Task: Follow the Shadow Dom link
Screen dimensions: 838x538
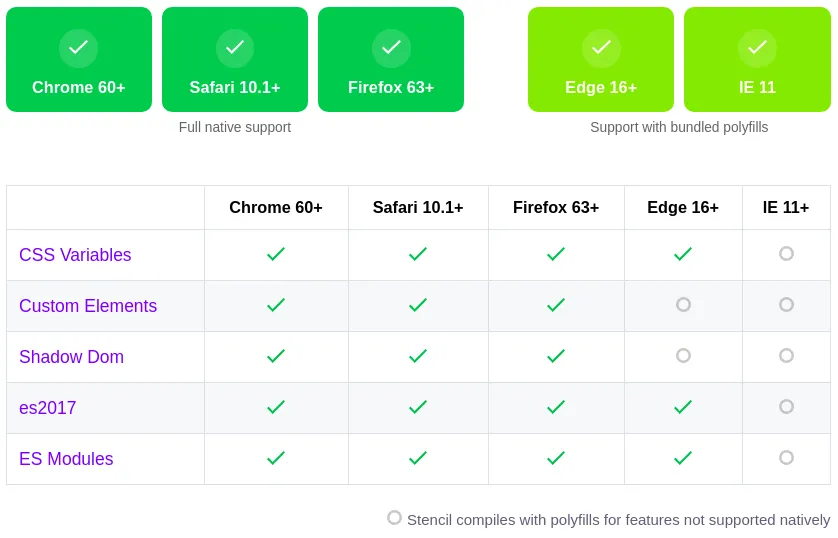Action: pos(71,357)
